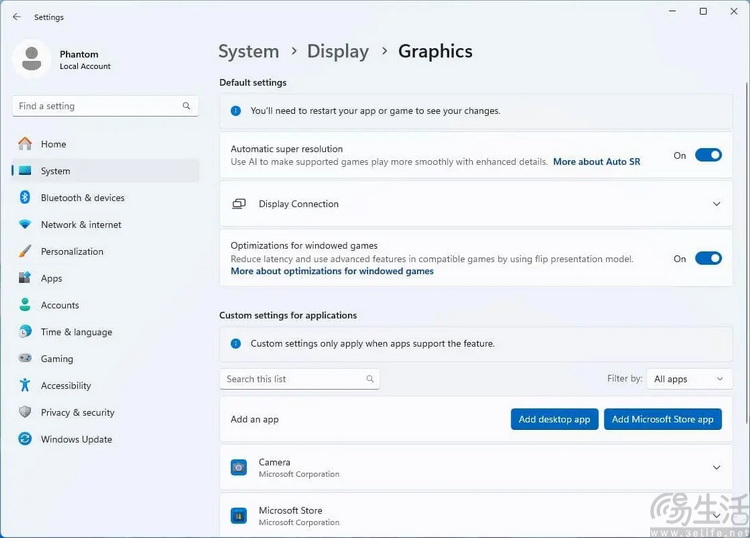
Task: Click the Accessibility figure icon in sidebar
Action: (25, 385)
